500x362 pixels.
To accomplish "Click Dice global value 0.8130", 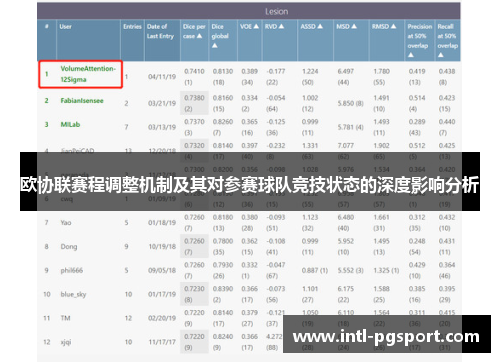I will [223, 71].
